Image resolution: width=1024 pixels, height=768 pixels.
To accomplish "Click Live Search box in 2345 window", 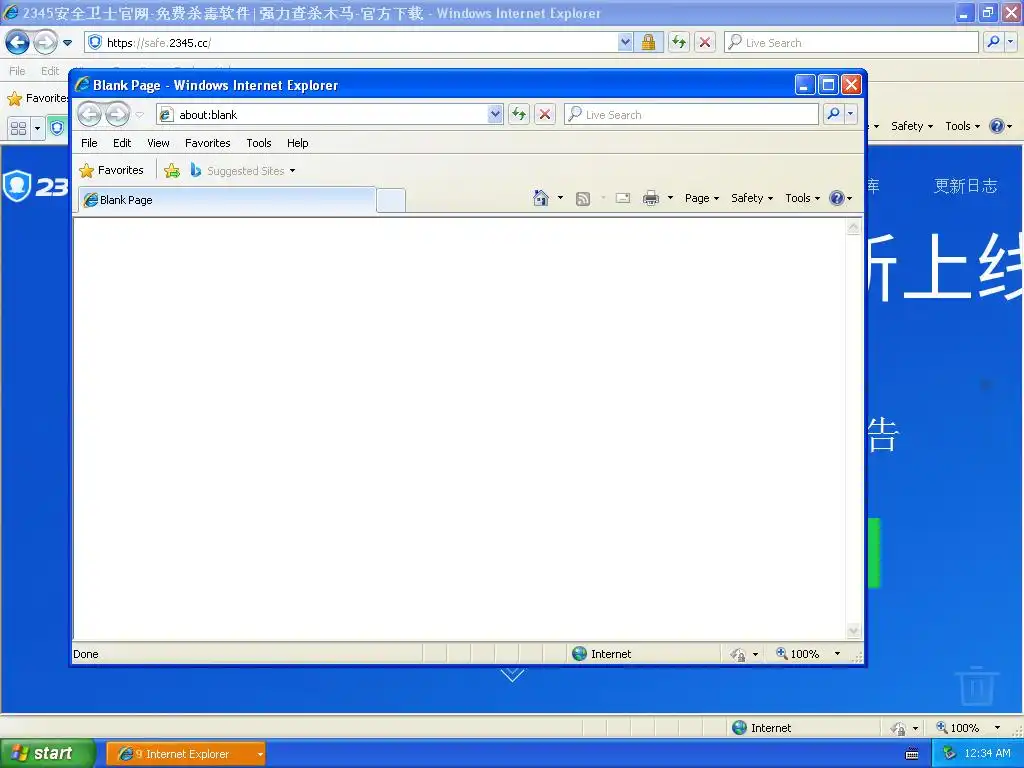I will pyautogui.click(x=851, y=43).
